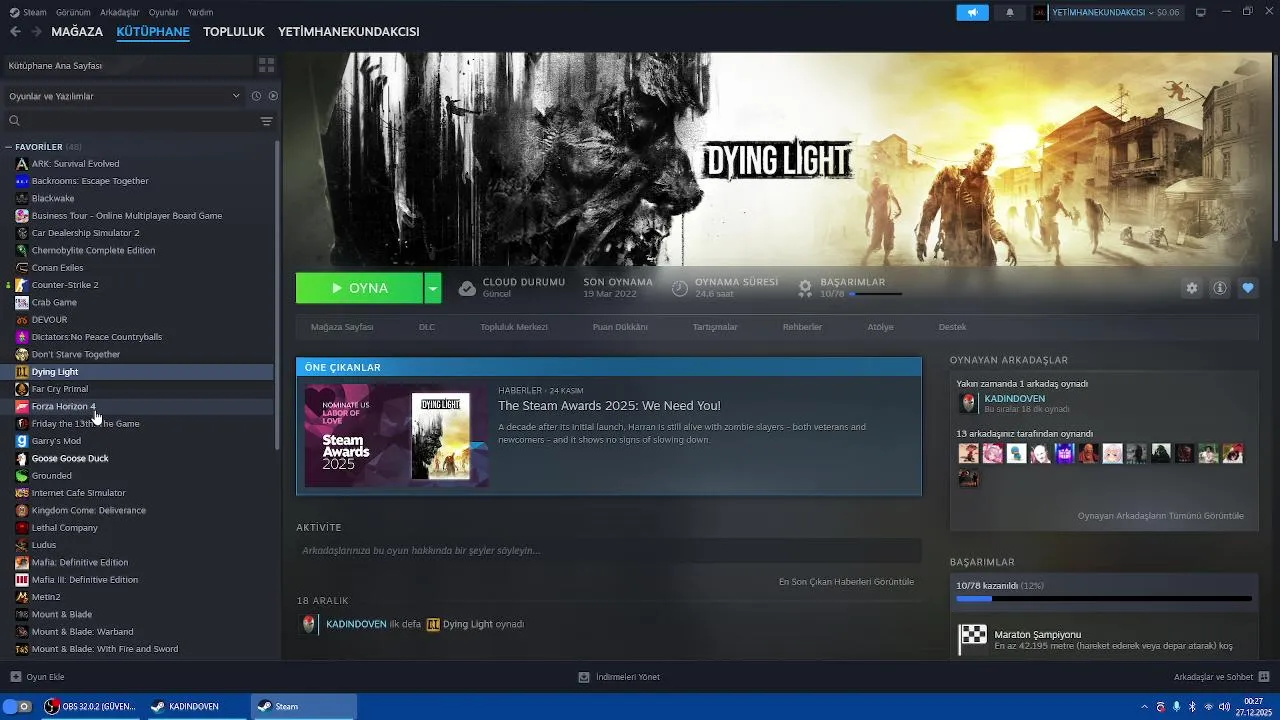Toggle the library grid view icon
Viewport: 1280px width, 720px height.
tap(266, 65)
